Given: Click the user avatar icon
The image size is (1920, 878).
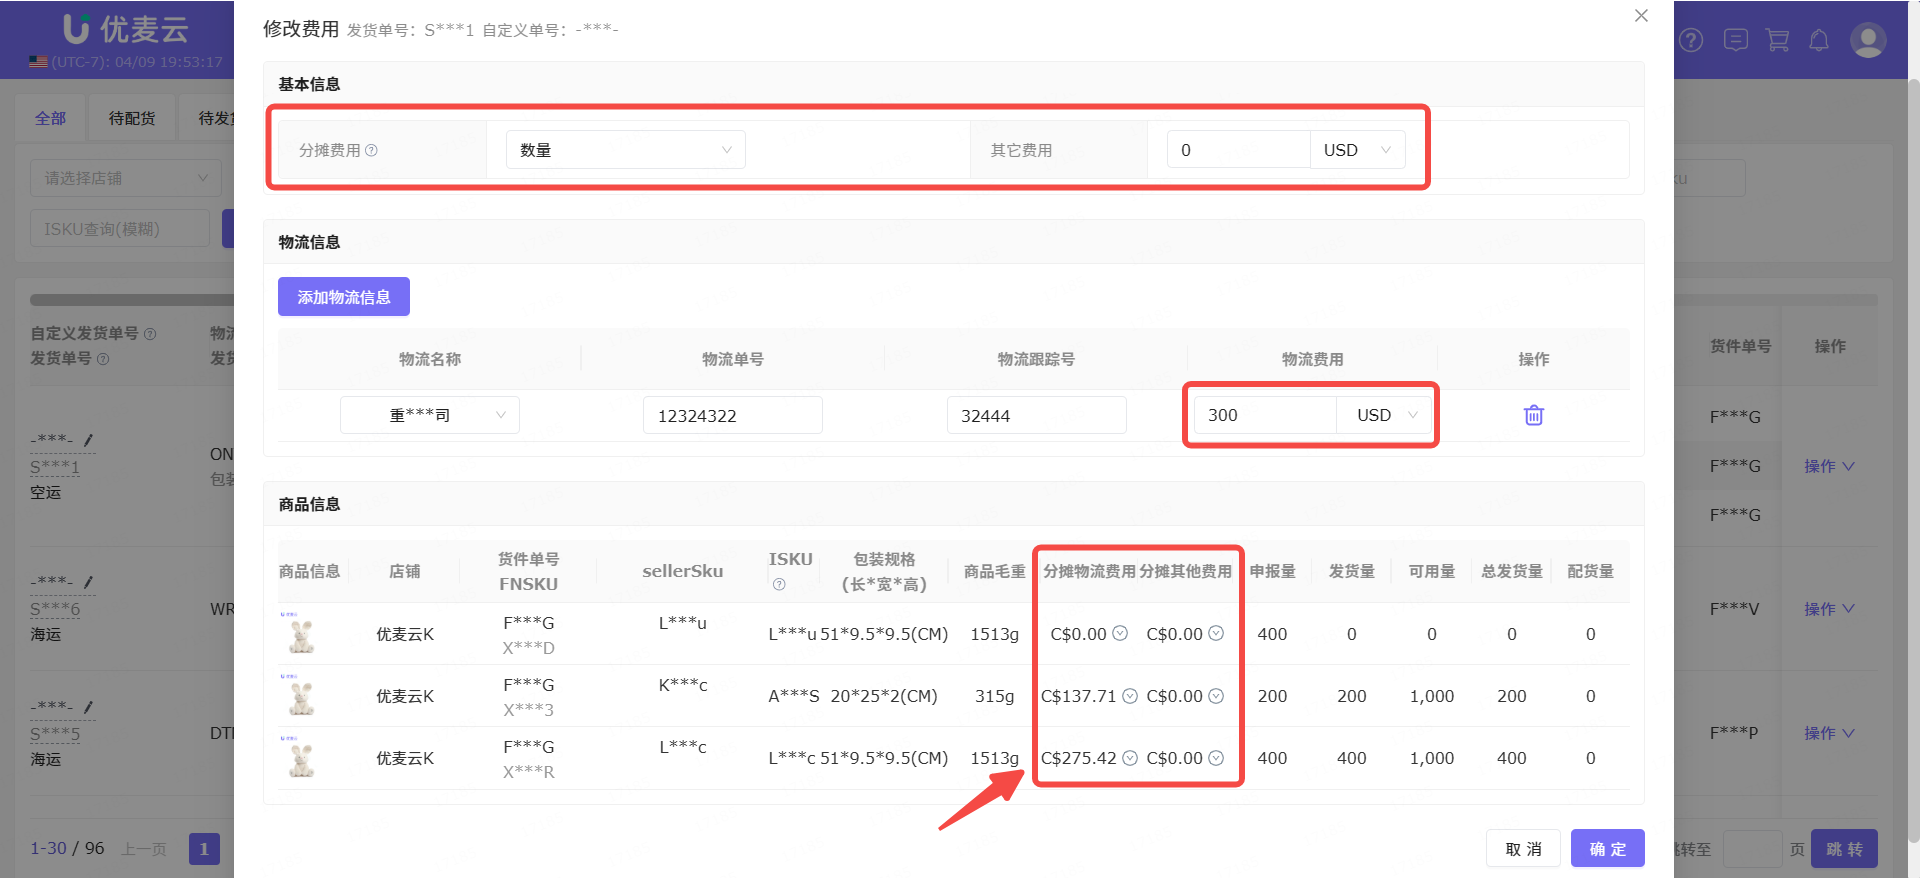Looking at the screenshot, I should [x=1867, y=40].
